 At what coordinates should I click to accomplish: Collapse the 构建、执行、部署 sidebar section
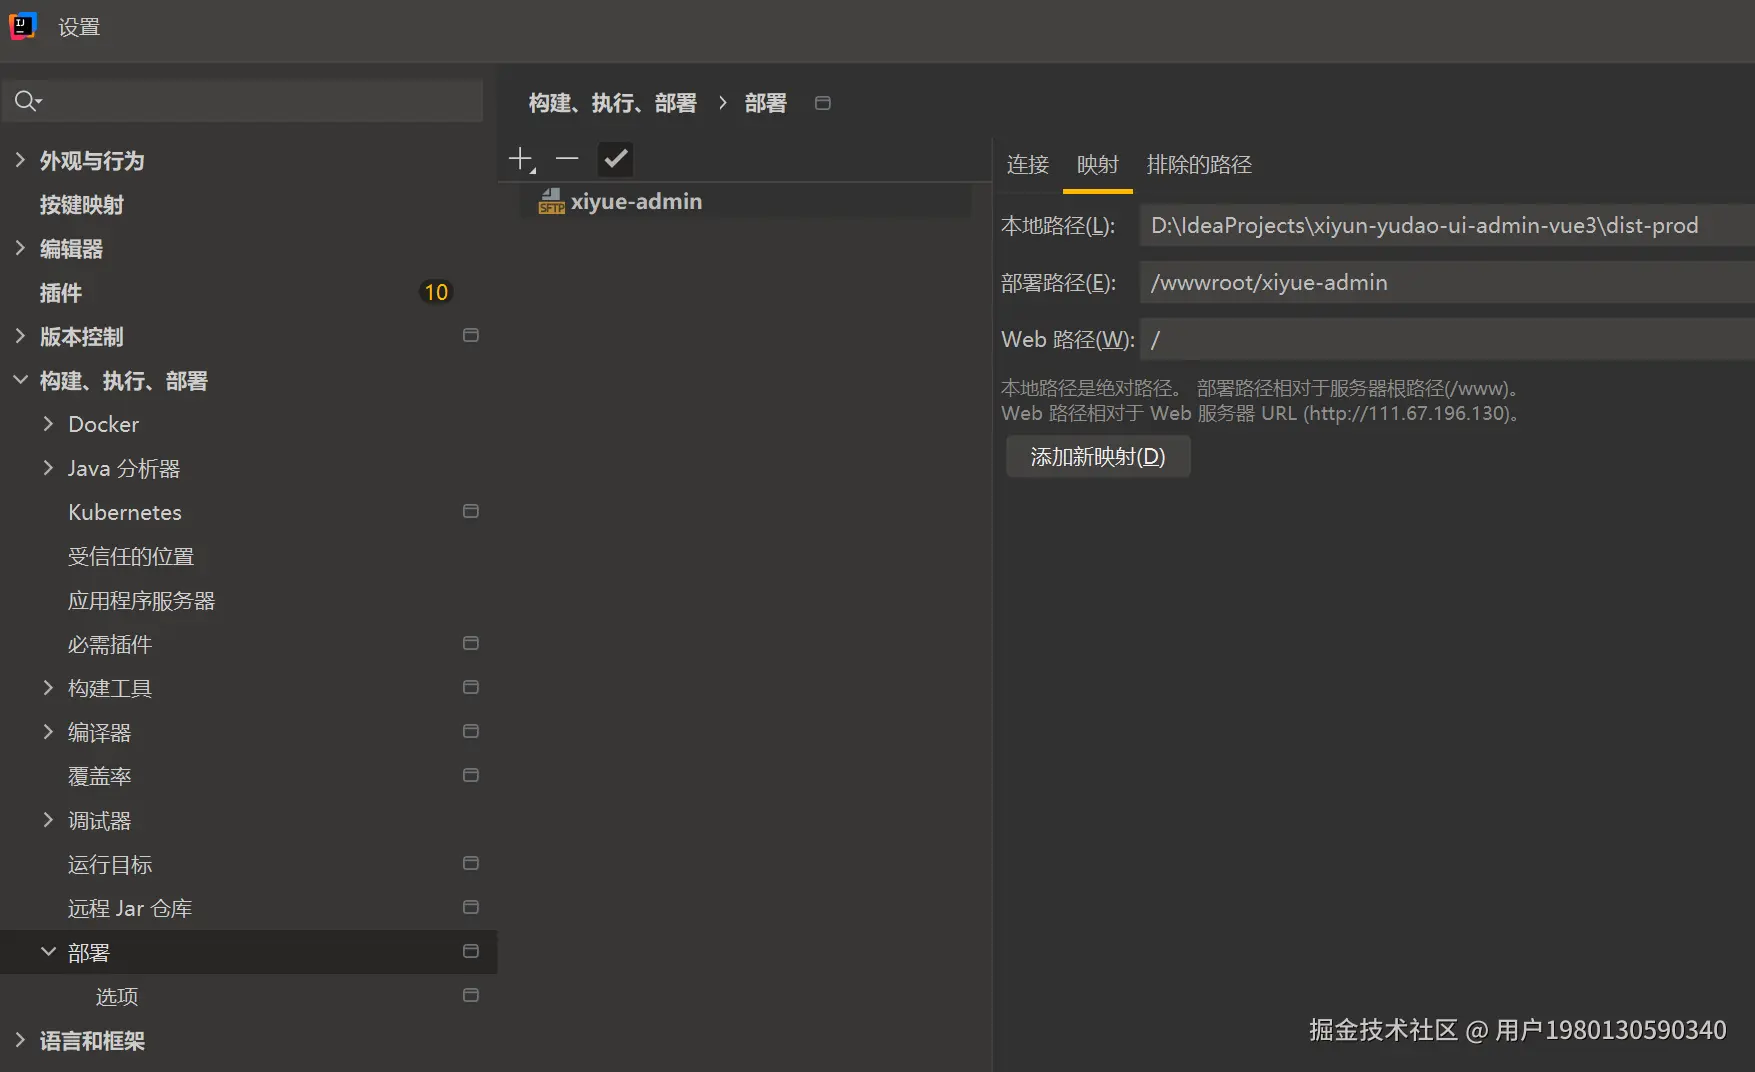[20, 380]
